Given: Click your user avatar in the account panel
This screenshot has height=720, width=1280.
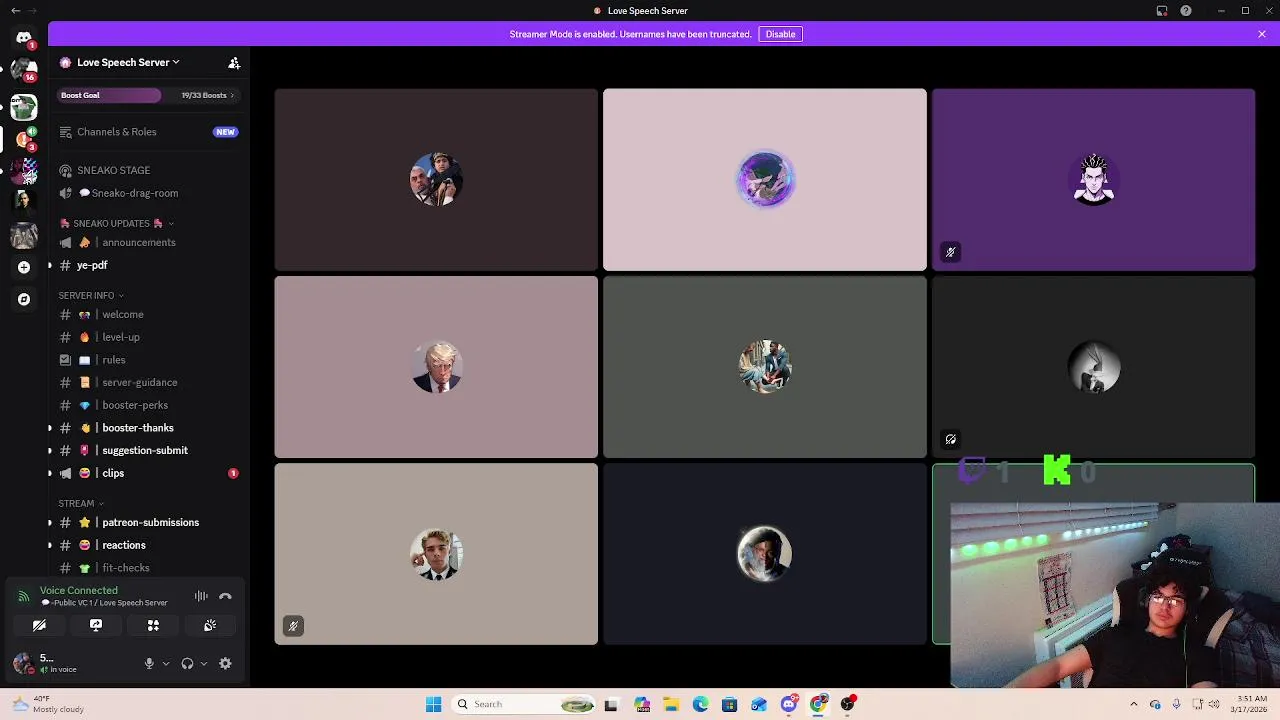Looking at the screenshot, I should click(22, 663).
